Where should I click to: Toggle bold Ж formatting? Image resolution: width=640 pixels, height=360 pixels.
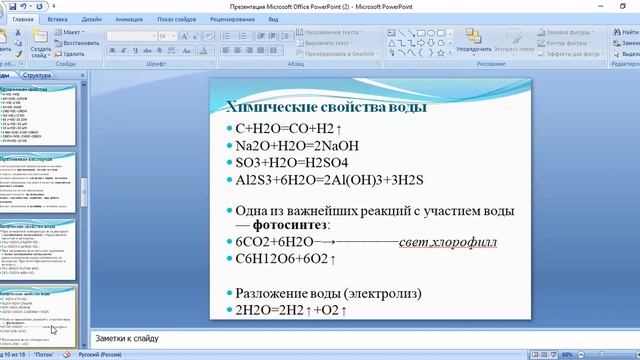coord(112,51)
